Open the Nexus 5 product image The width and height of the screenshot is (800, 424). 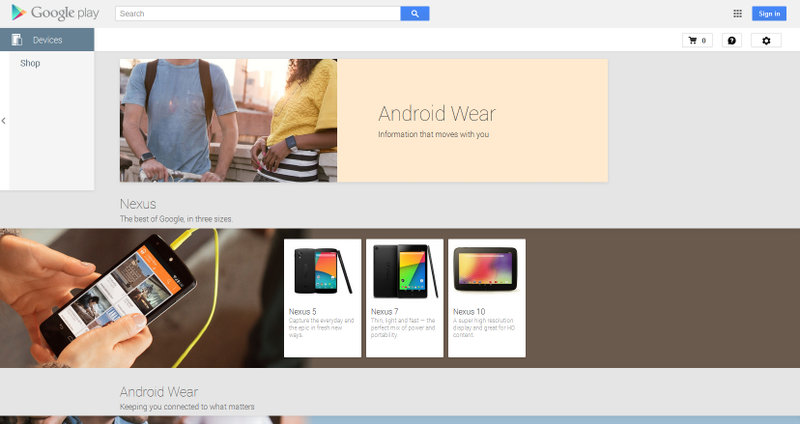[322, 270]
